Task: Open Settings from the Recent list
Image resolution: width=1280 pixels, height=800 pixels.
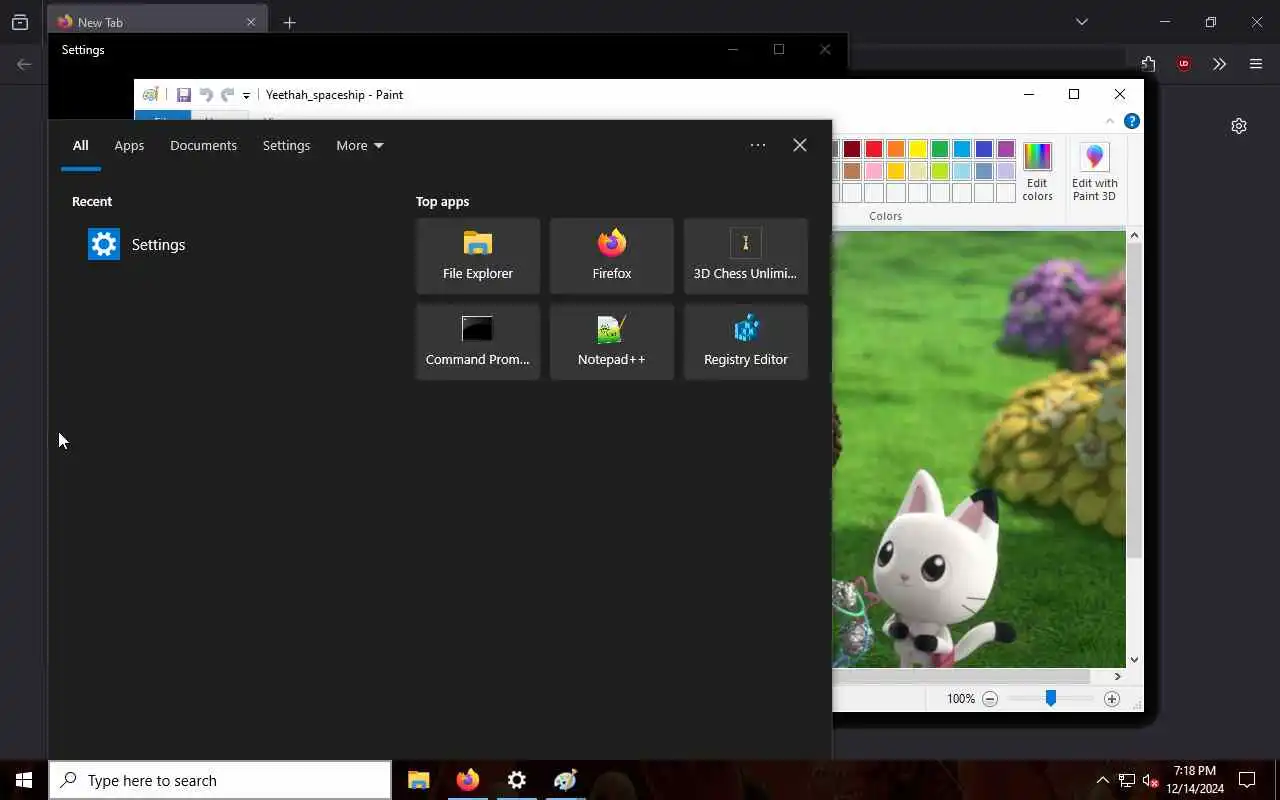Action: tap(137, 244)
